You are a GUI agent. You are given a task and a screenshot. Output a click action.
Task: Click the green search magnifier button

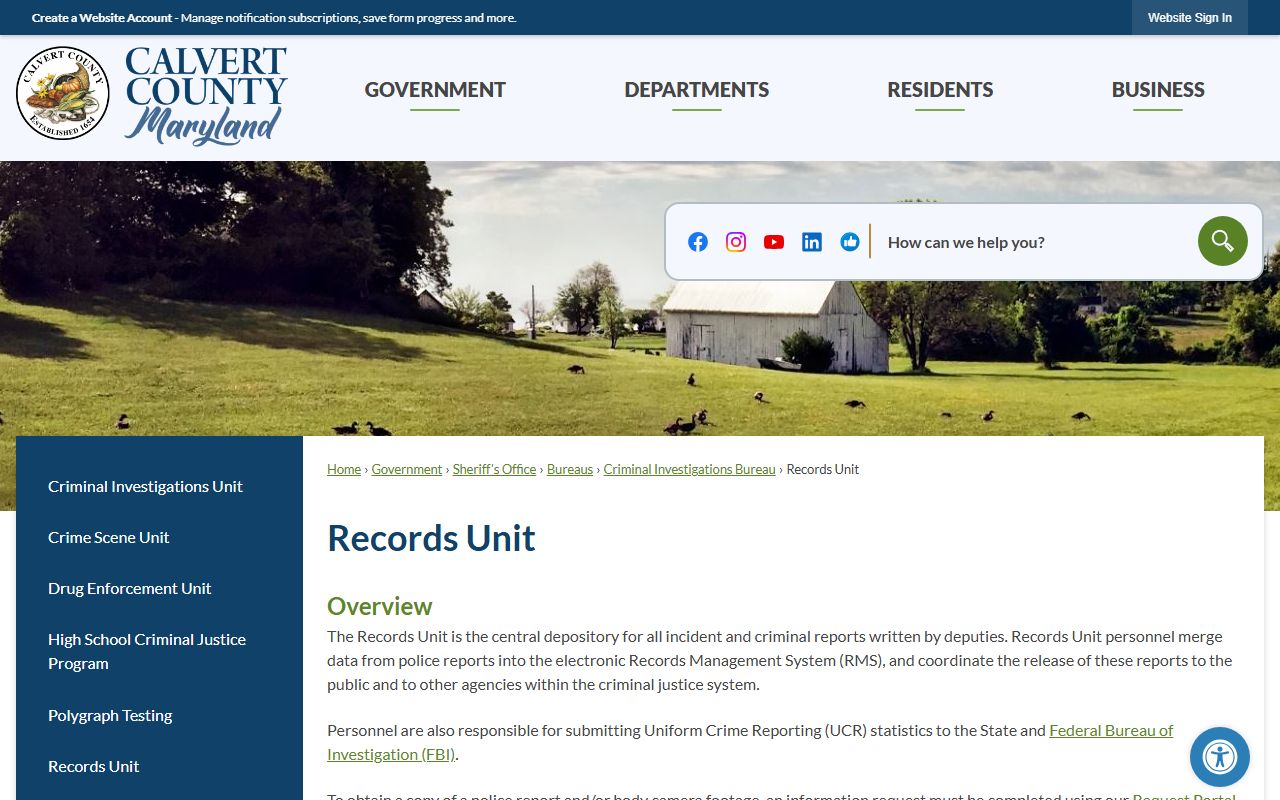[x=1223, y=241]
